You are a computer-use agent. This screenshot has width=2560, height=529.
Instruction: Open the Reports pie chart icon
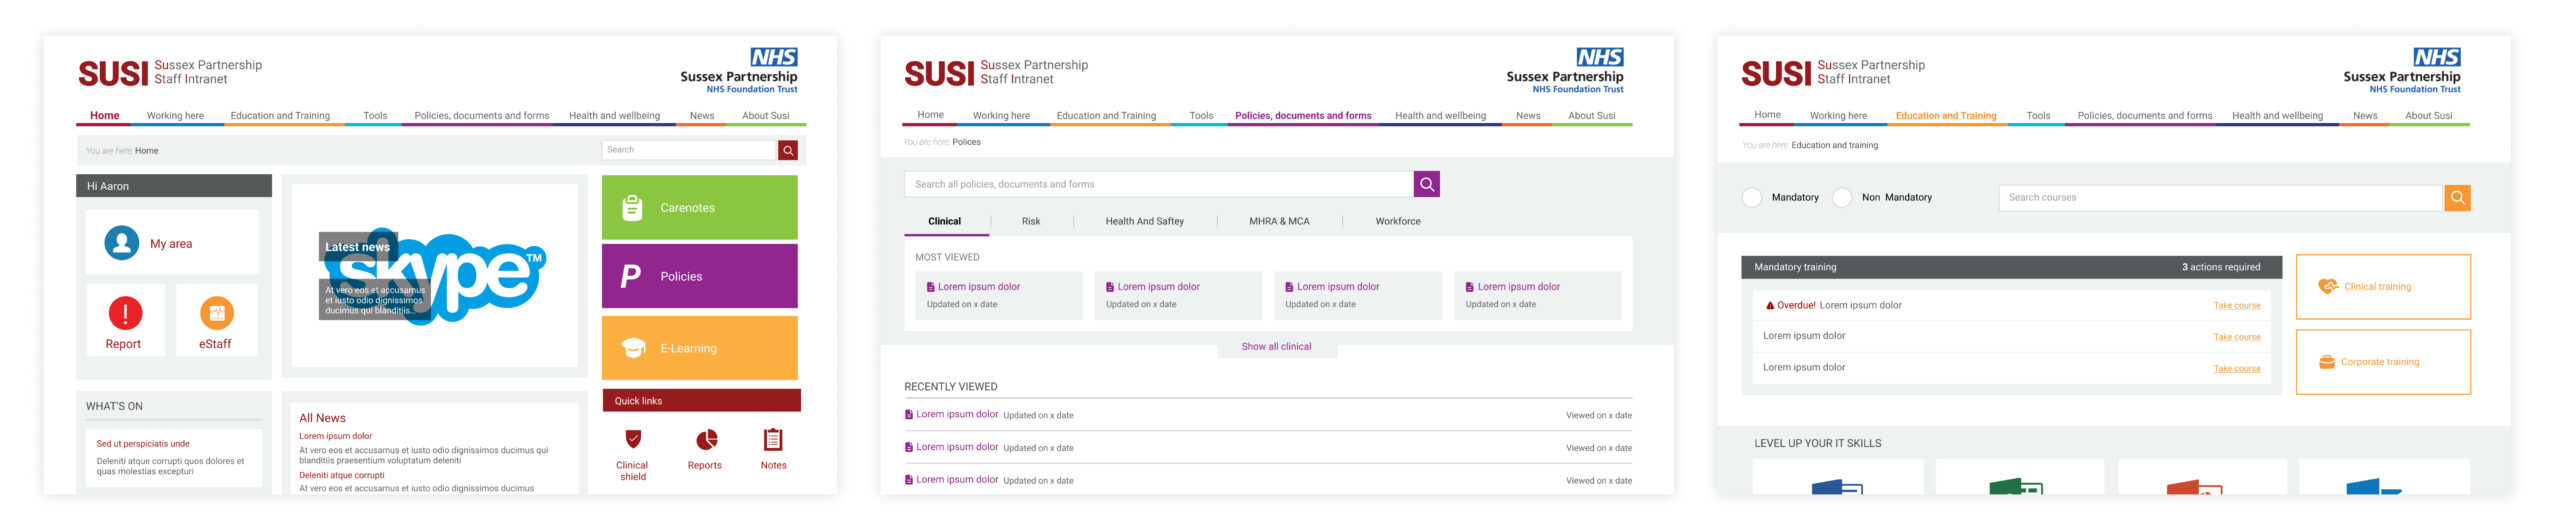[x=706, y=440]
